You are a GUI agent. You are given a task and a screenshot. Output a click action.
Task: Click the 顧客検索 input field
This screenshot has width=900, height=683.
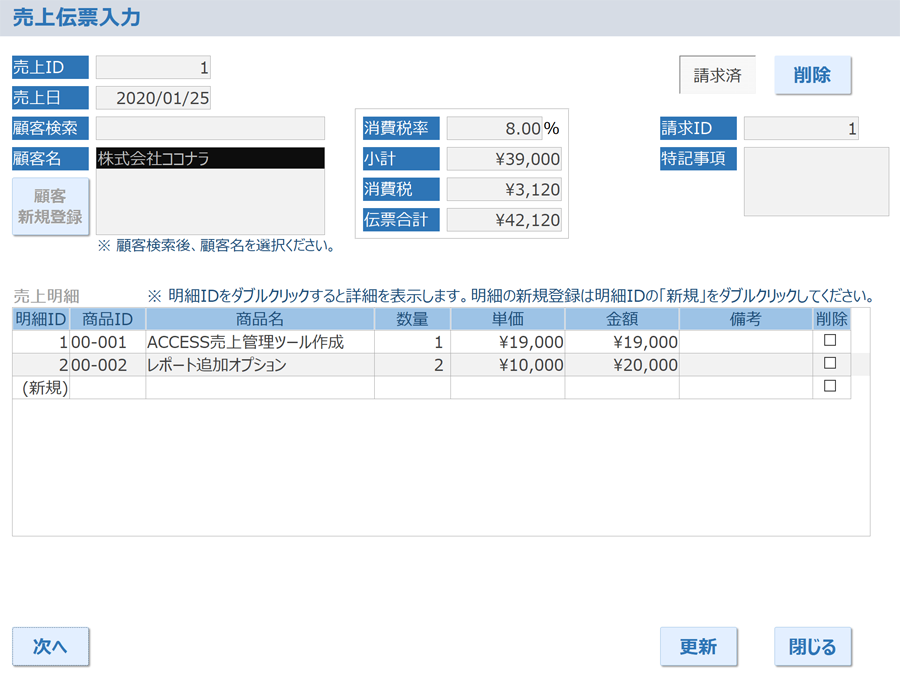210,128
